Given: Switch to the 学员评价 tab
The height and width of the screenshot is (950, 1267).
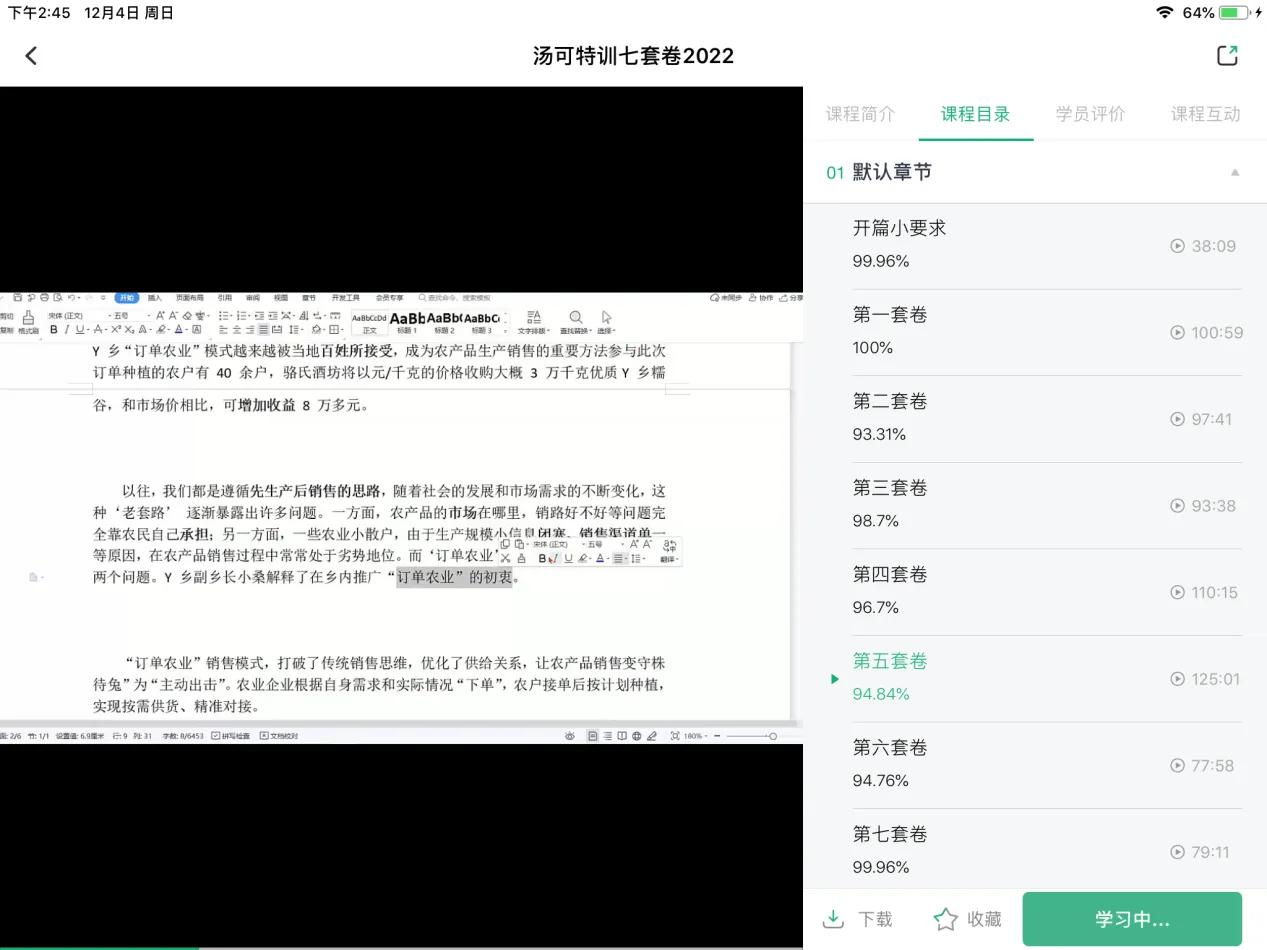Looking at the screenshot, I should 1090,114.
